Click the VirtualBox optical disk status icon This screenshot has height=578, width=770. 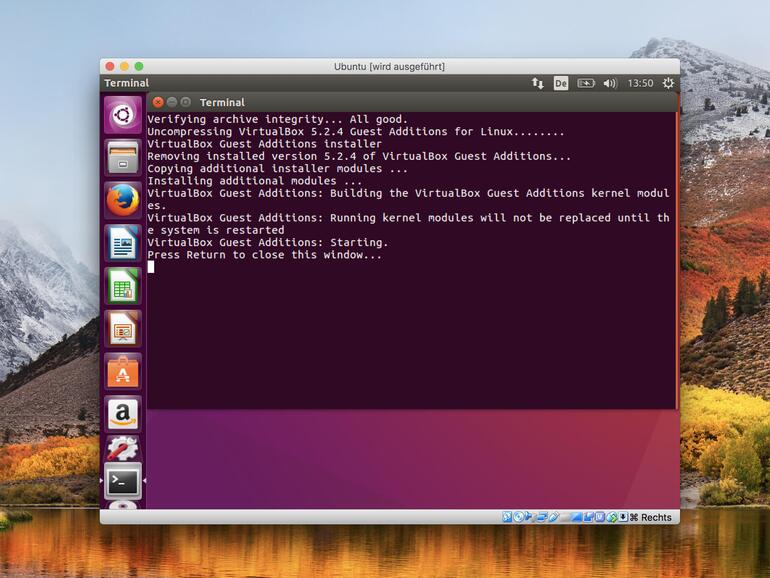pyautogui.click(x=519, y=517)
